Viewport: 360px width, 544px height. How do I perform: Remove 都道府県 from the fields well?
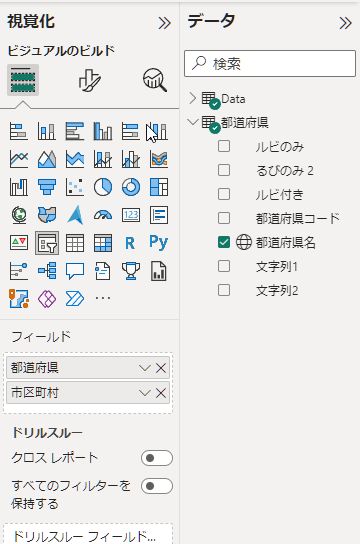point(161,368)
